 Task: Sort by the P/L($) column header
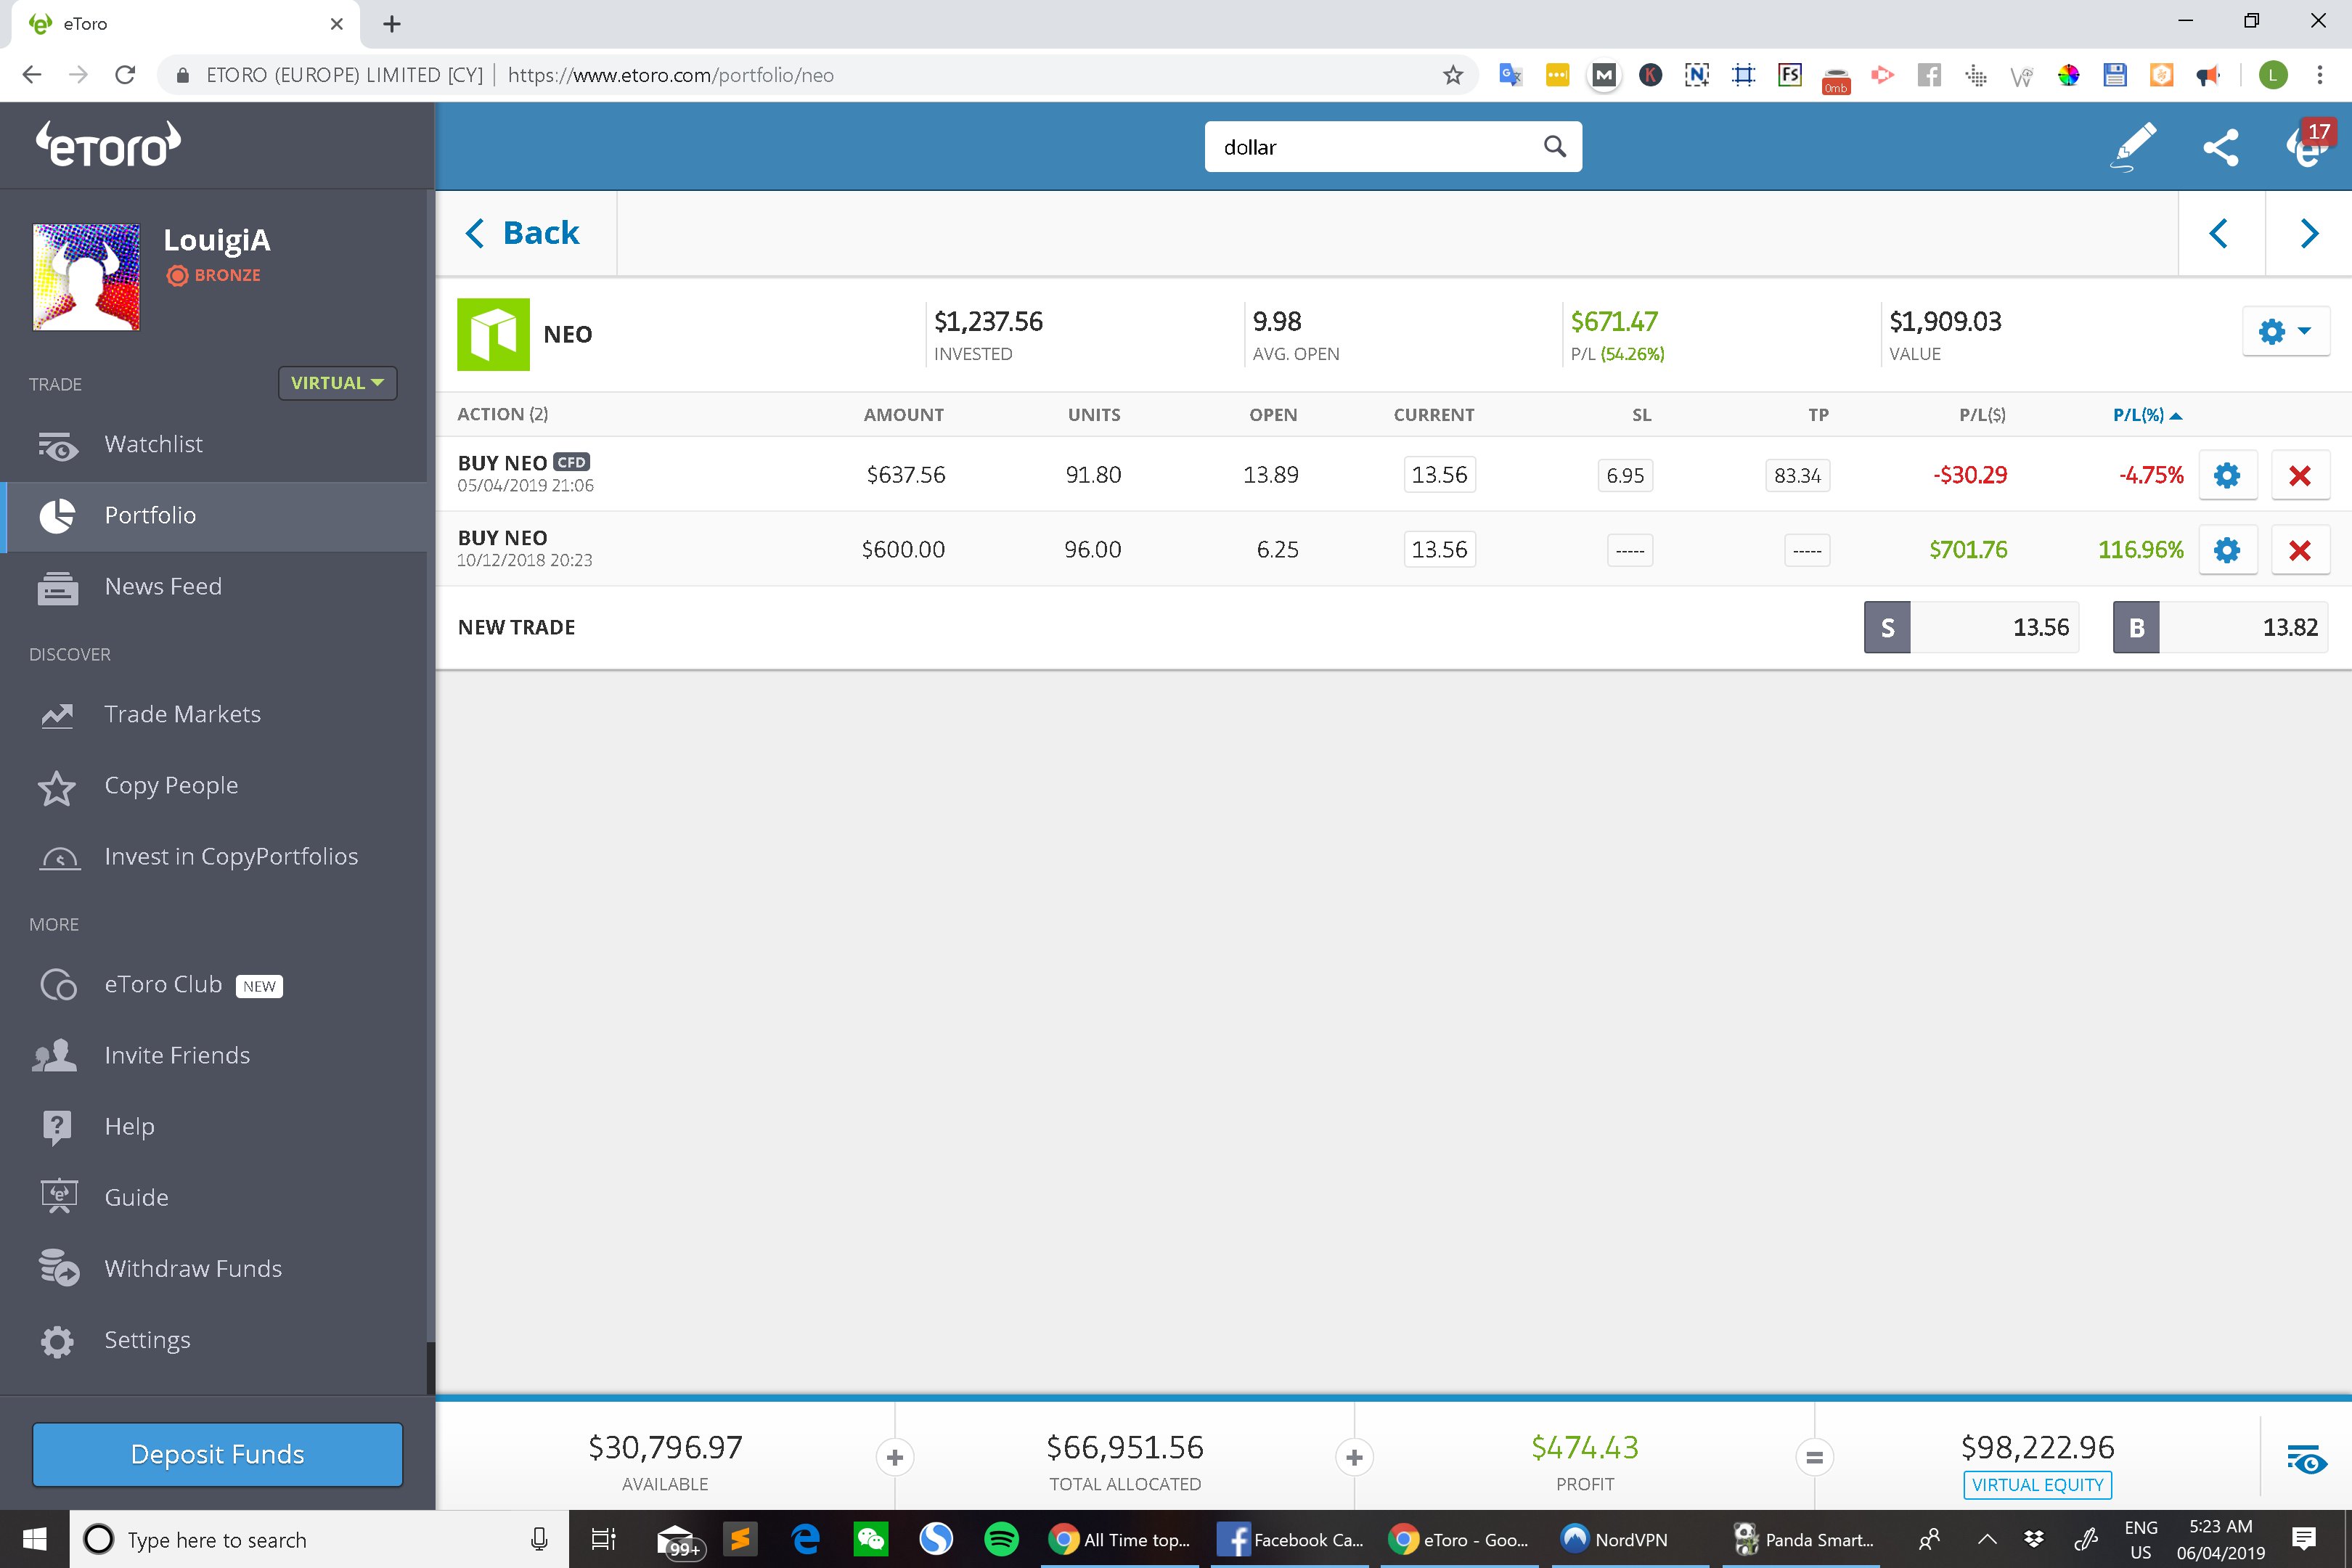pyautogui.click(x=1982, y=415)
